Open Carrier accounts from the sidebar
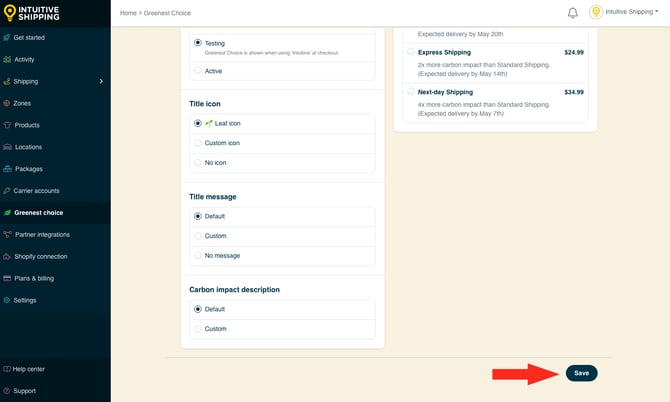670x402 pixels. [36, 190]
